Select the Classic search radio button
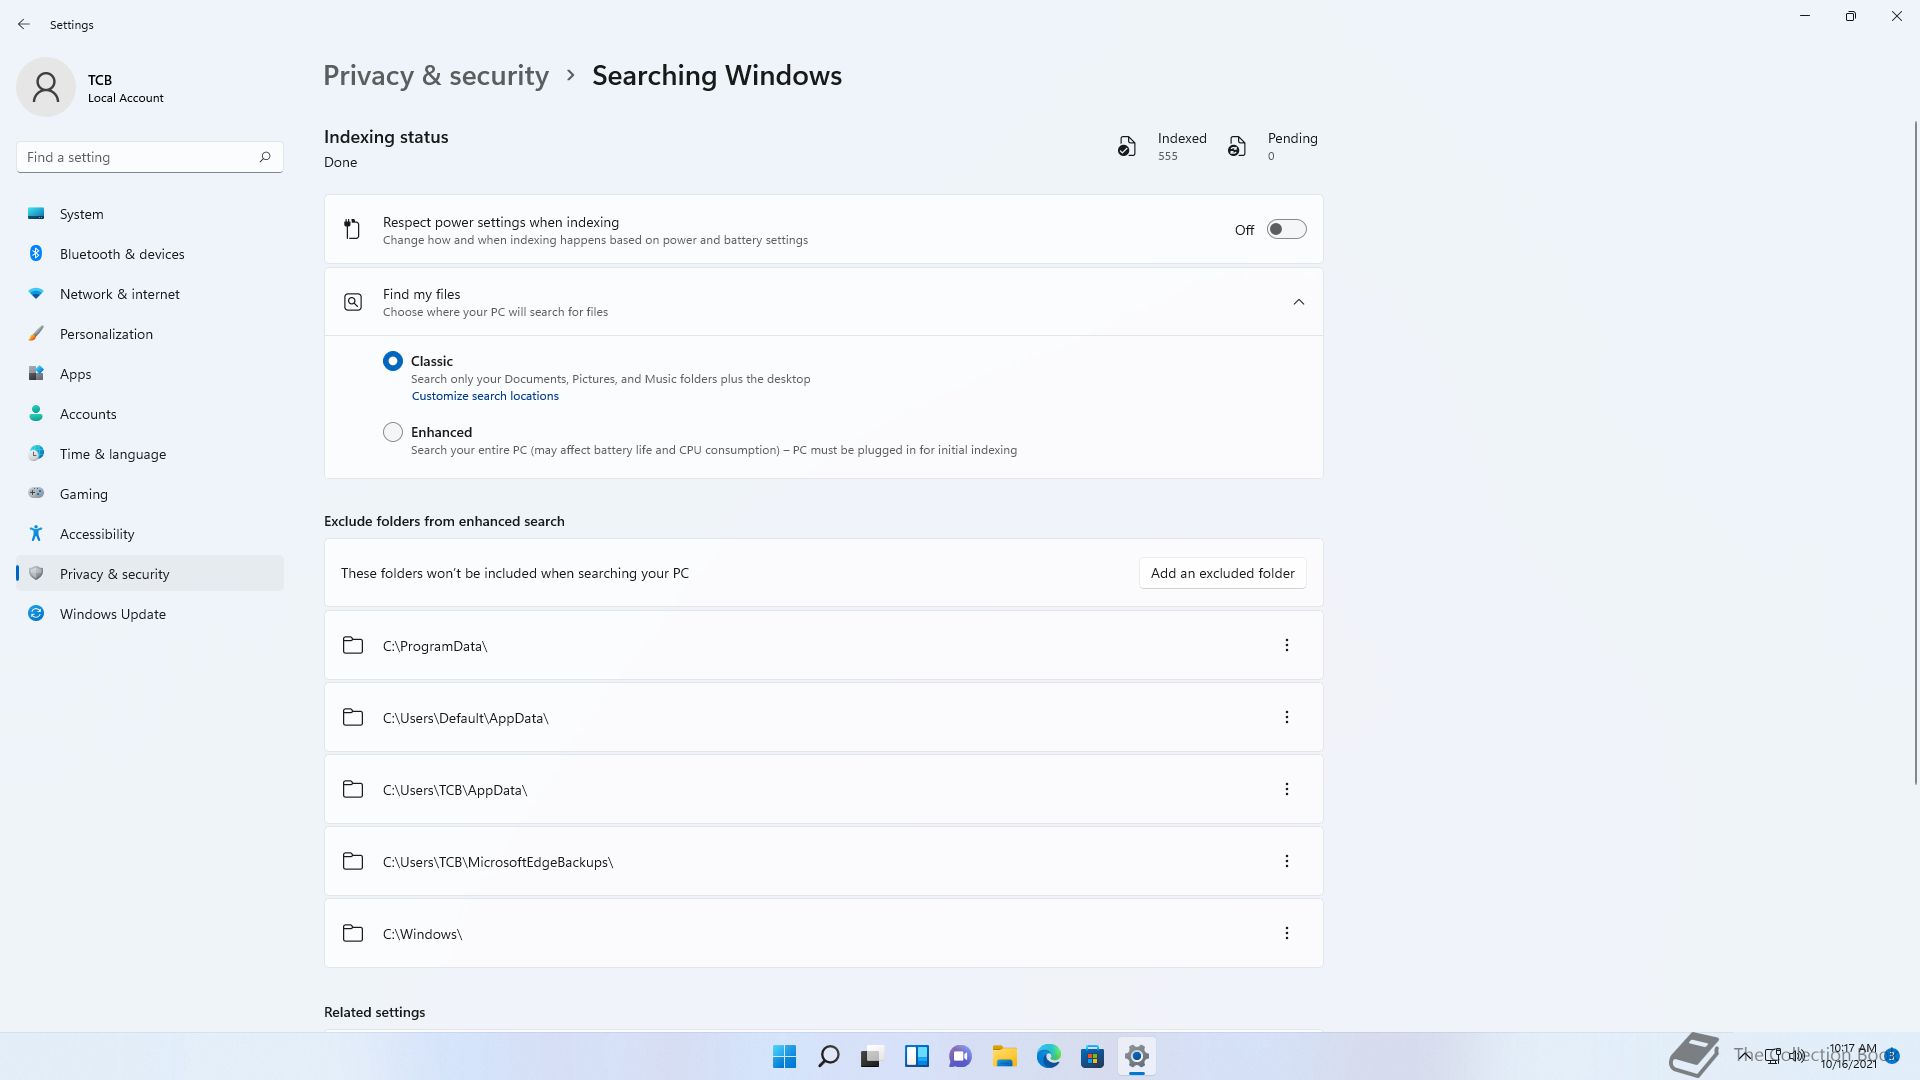The image size is (1920, 1080). [393, 361]
